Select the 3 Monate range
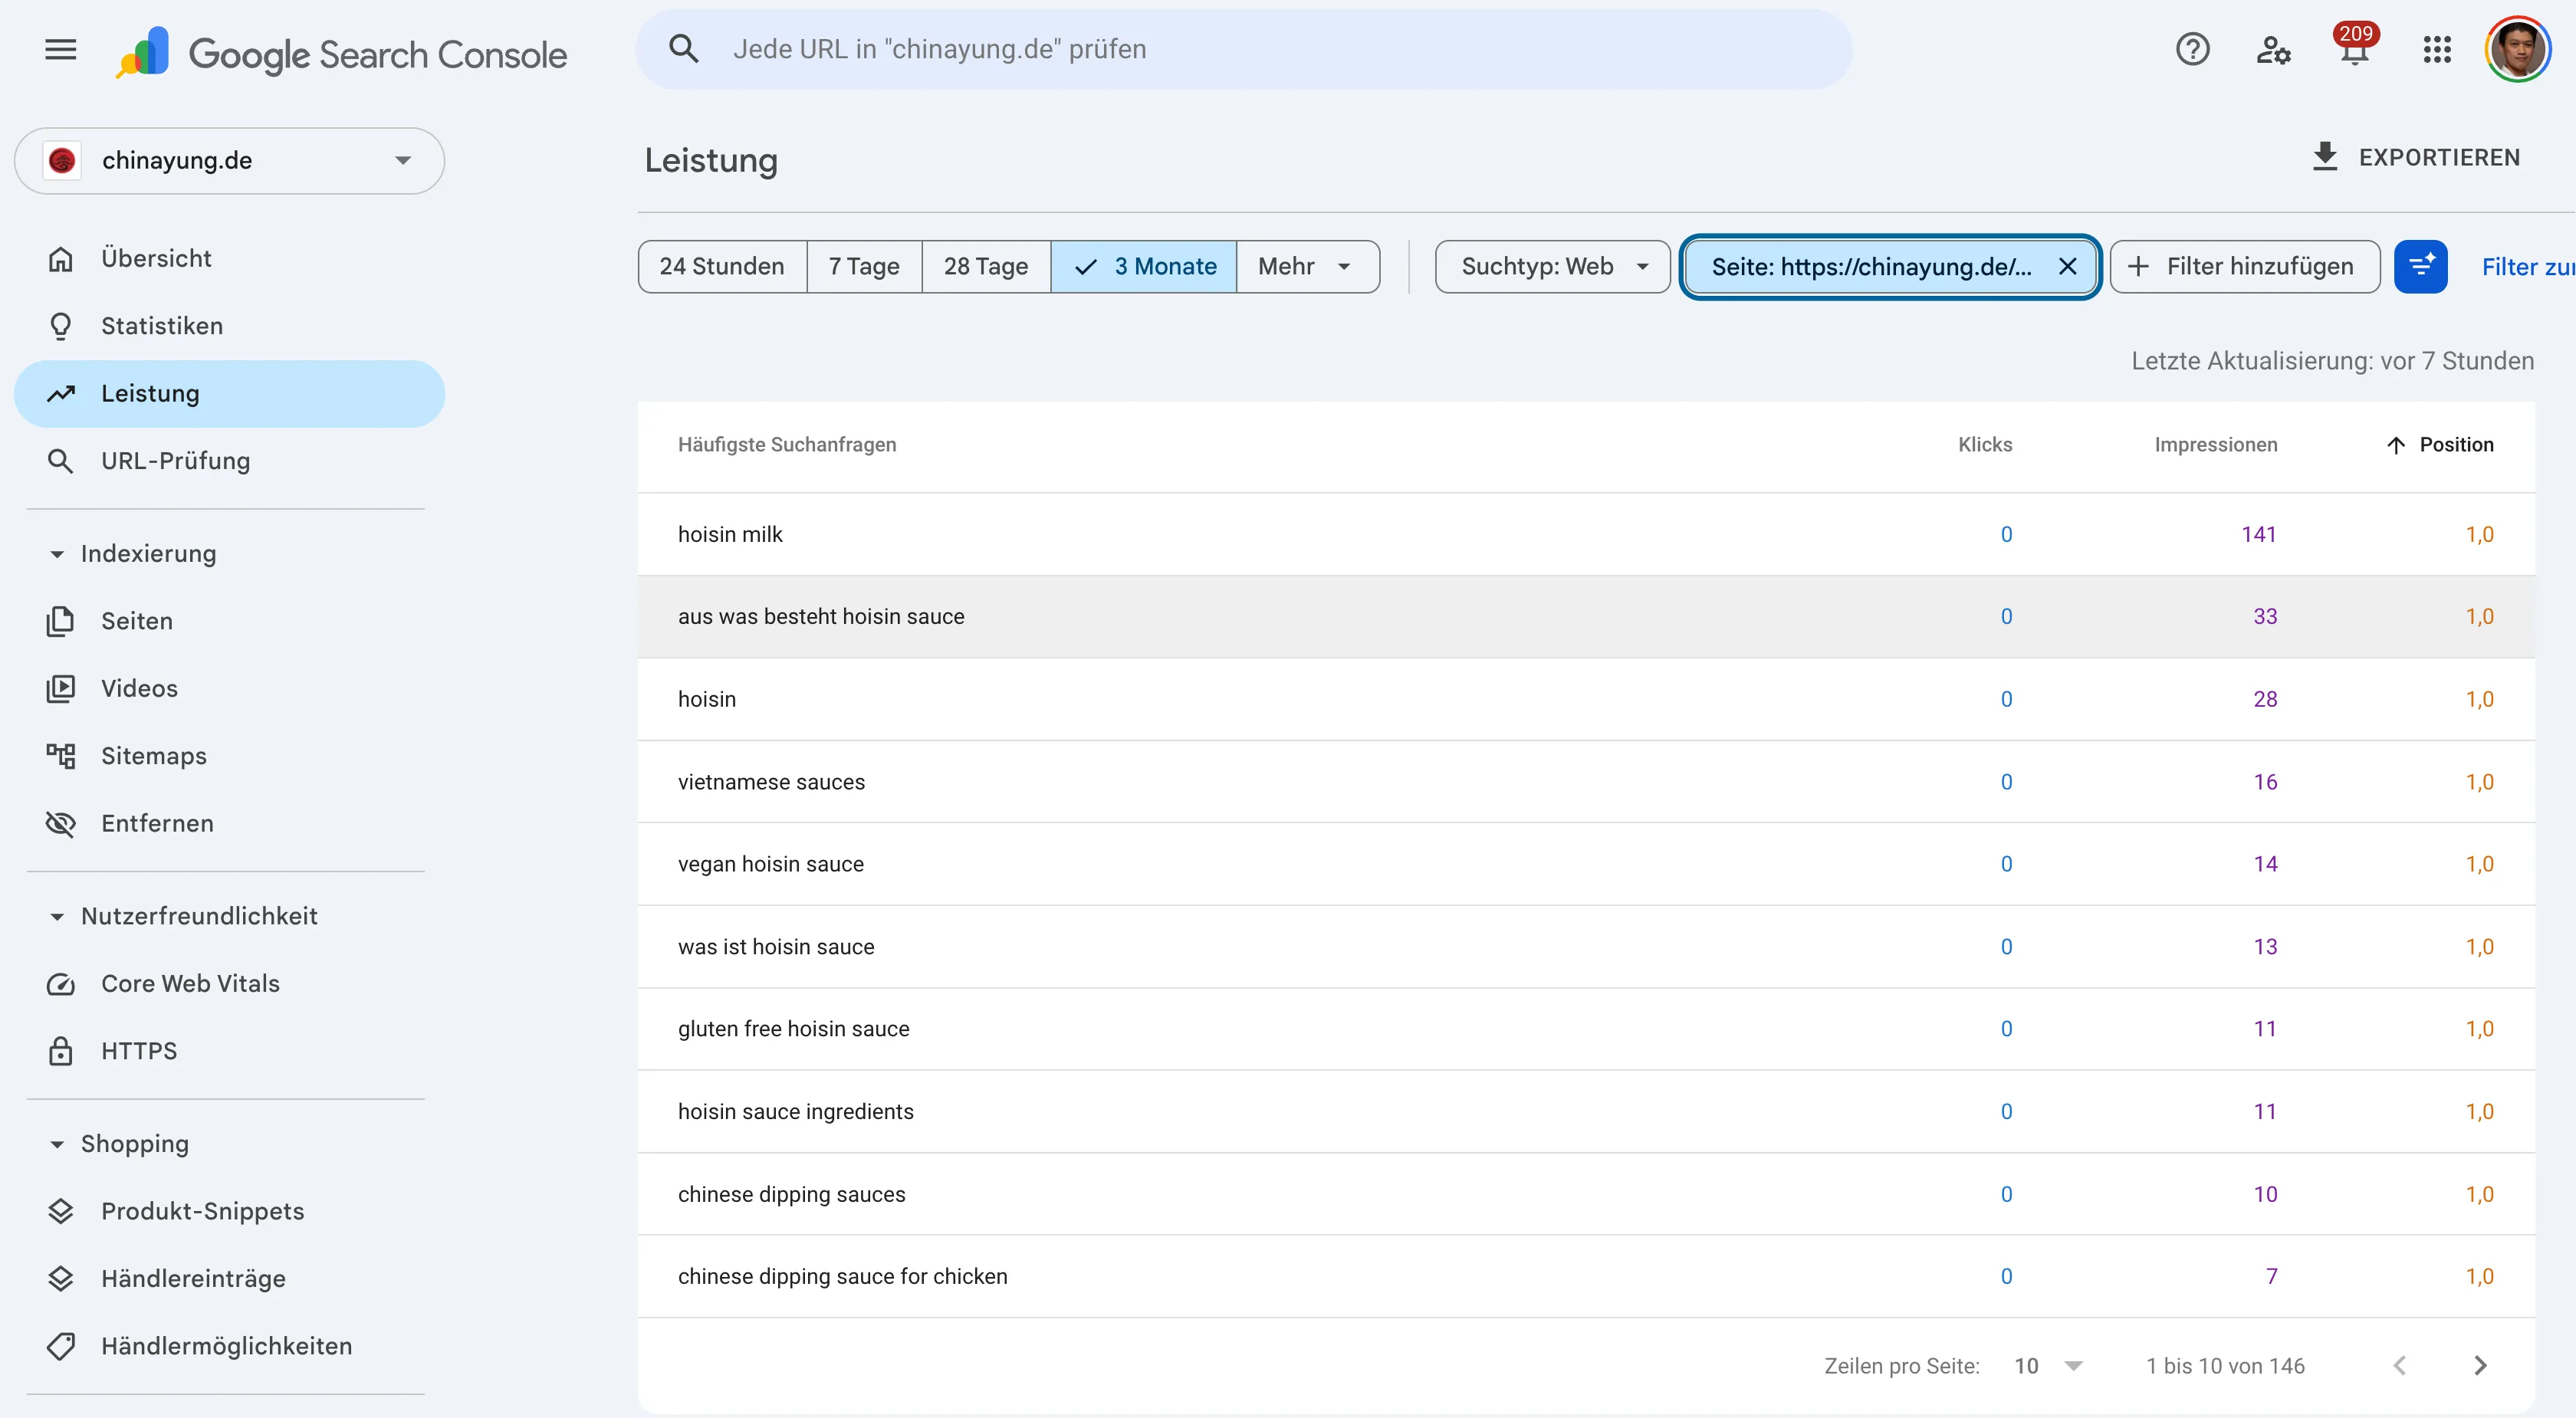The height and width of the screenshot is (1418, 2576). pyautogui.click(x=1144, y=267)
